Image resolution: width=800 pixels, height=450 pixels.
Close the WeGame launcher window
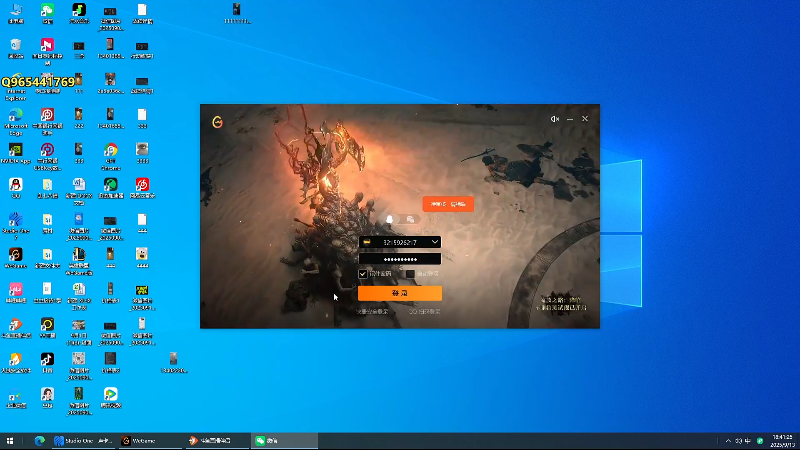pyautogui.click(x=585, y=119)
